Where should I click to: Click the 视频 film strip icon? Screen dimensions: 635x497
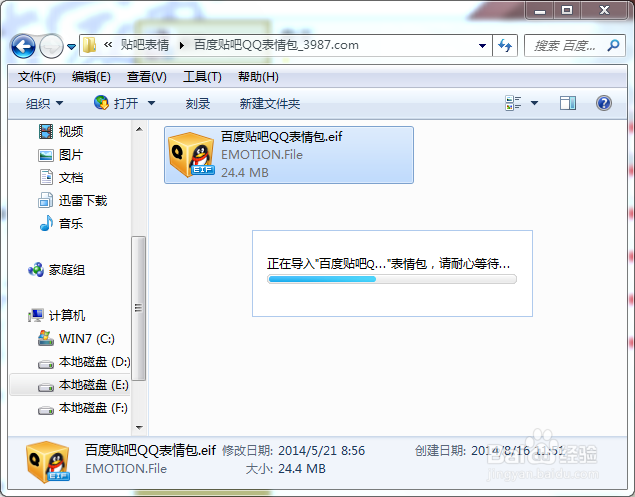click(x=46, y=131)
